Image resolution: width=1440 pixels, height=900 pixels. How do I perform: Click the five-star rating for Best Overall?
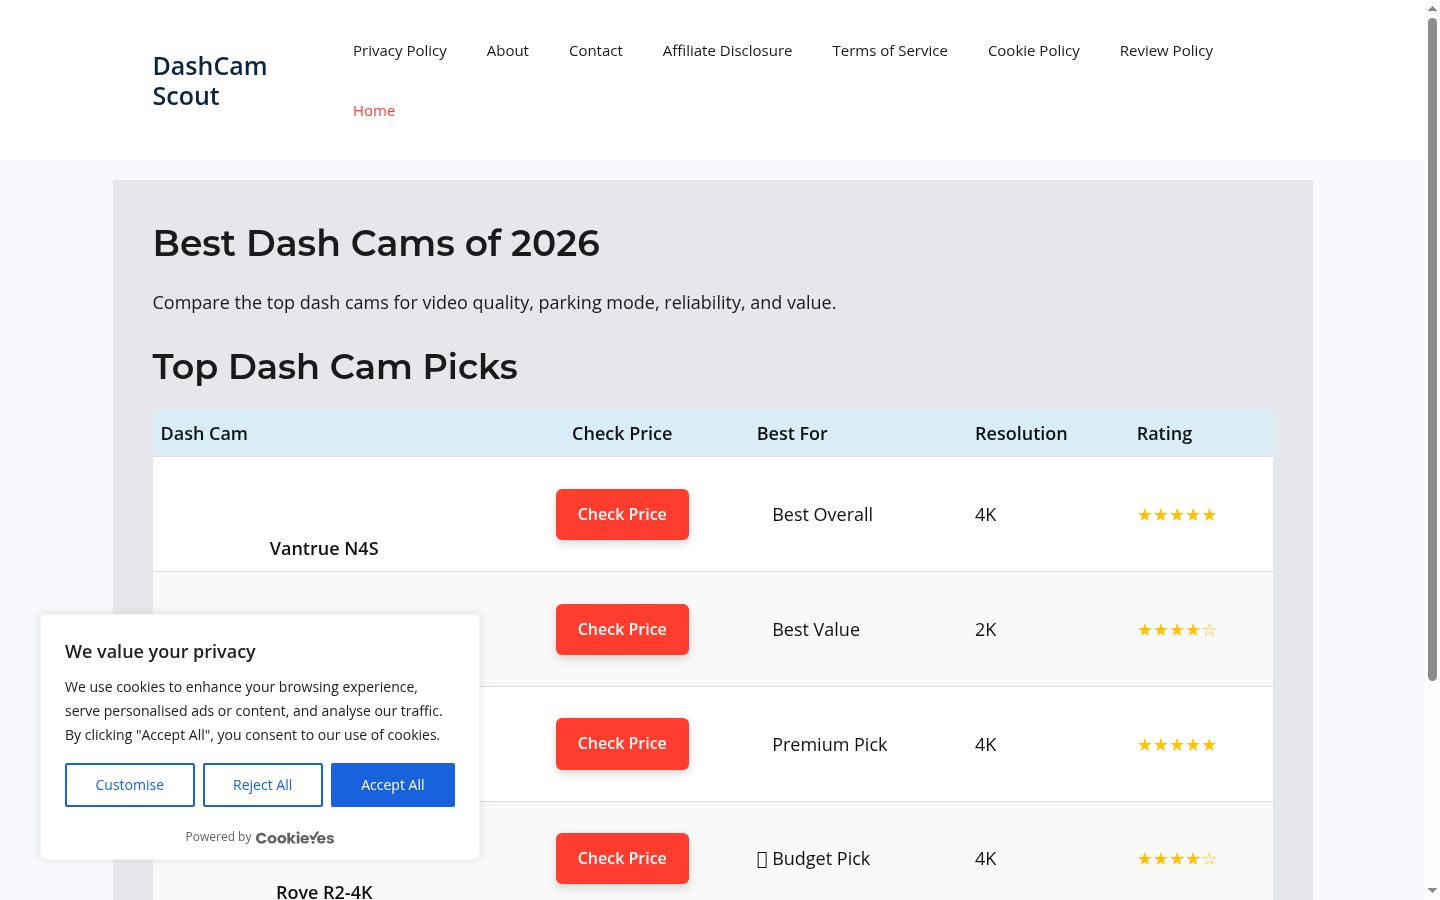(x=1177, y=515)
